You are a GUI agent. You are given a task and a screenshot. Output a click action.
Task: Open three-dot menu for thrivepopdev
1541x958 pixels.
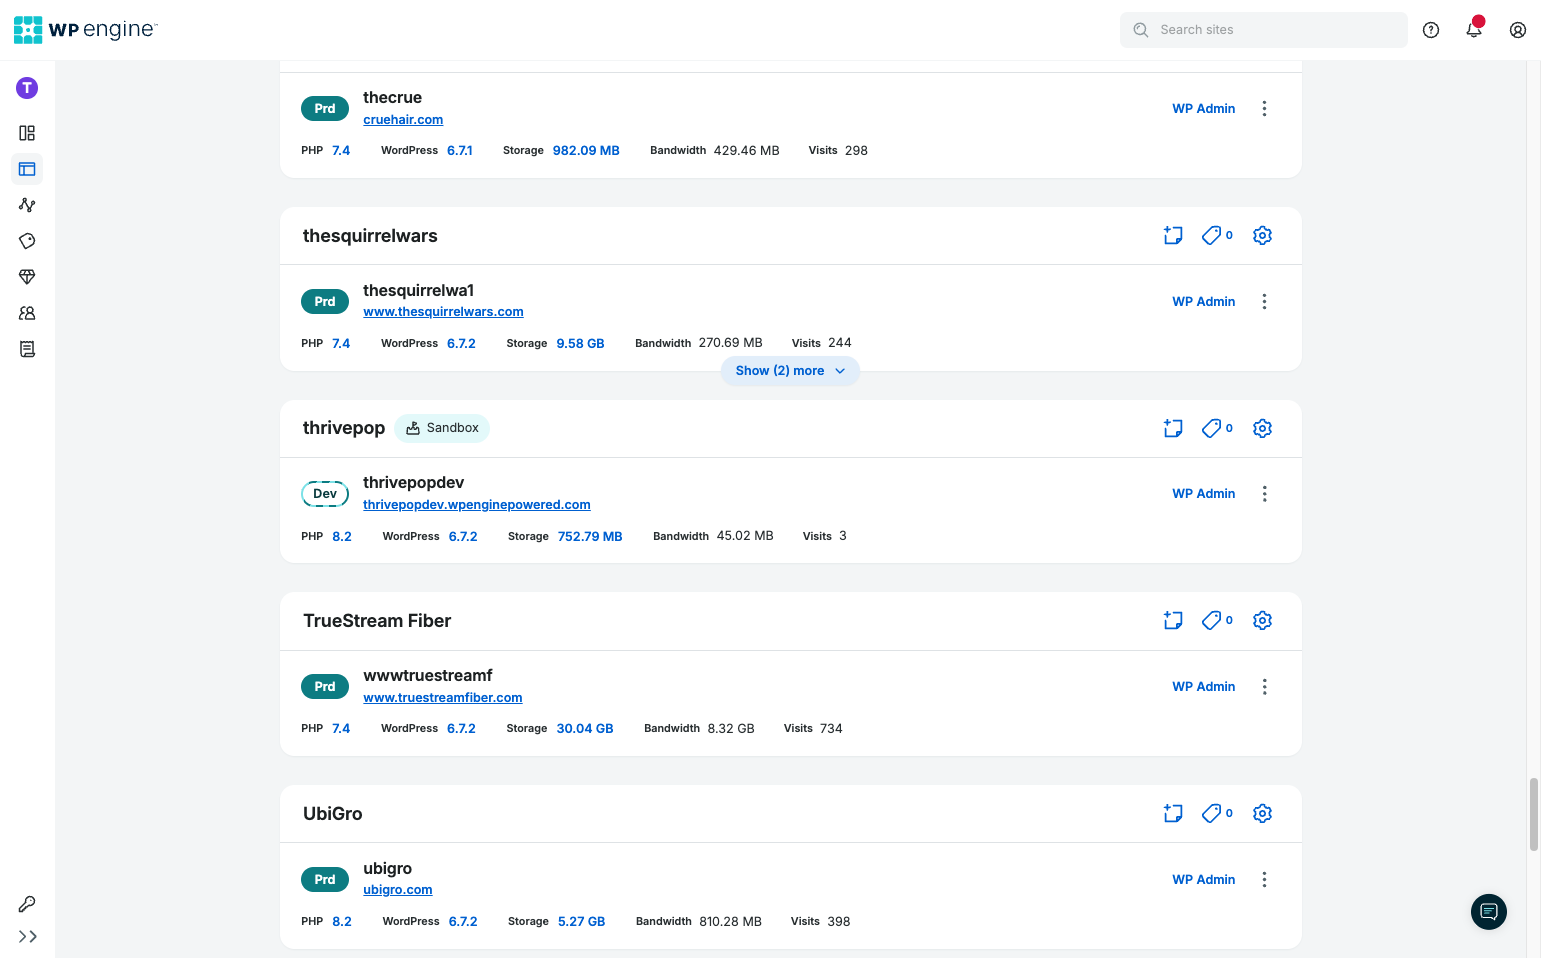pyautogui.click(x=1264, y=494)
